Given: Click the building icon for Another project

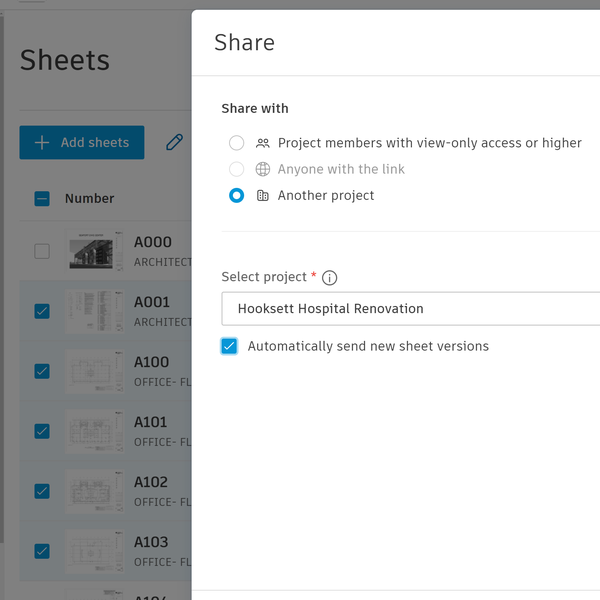Looking at the screenshot, I should point(263,196).
